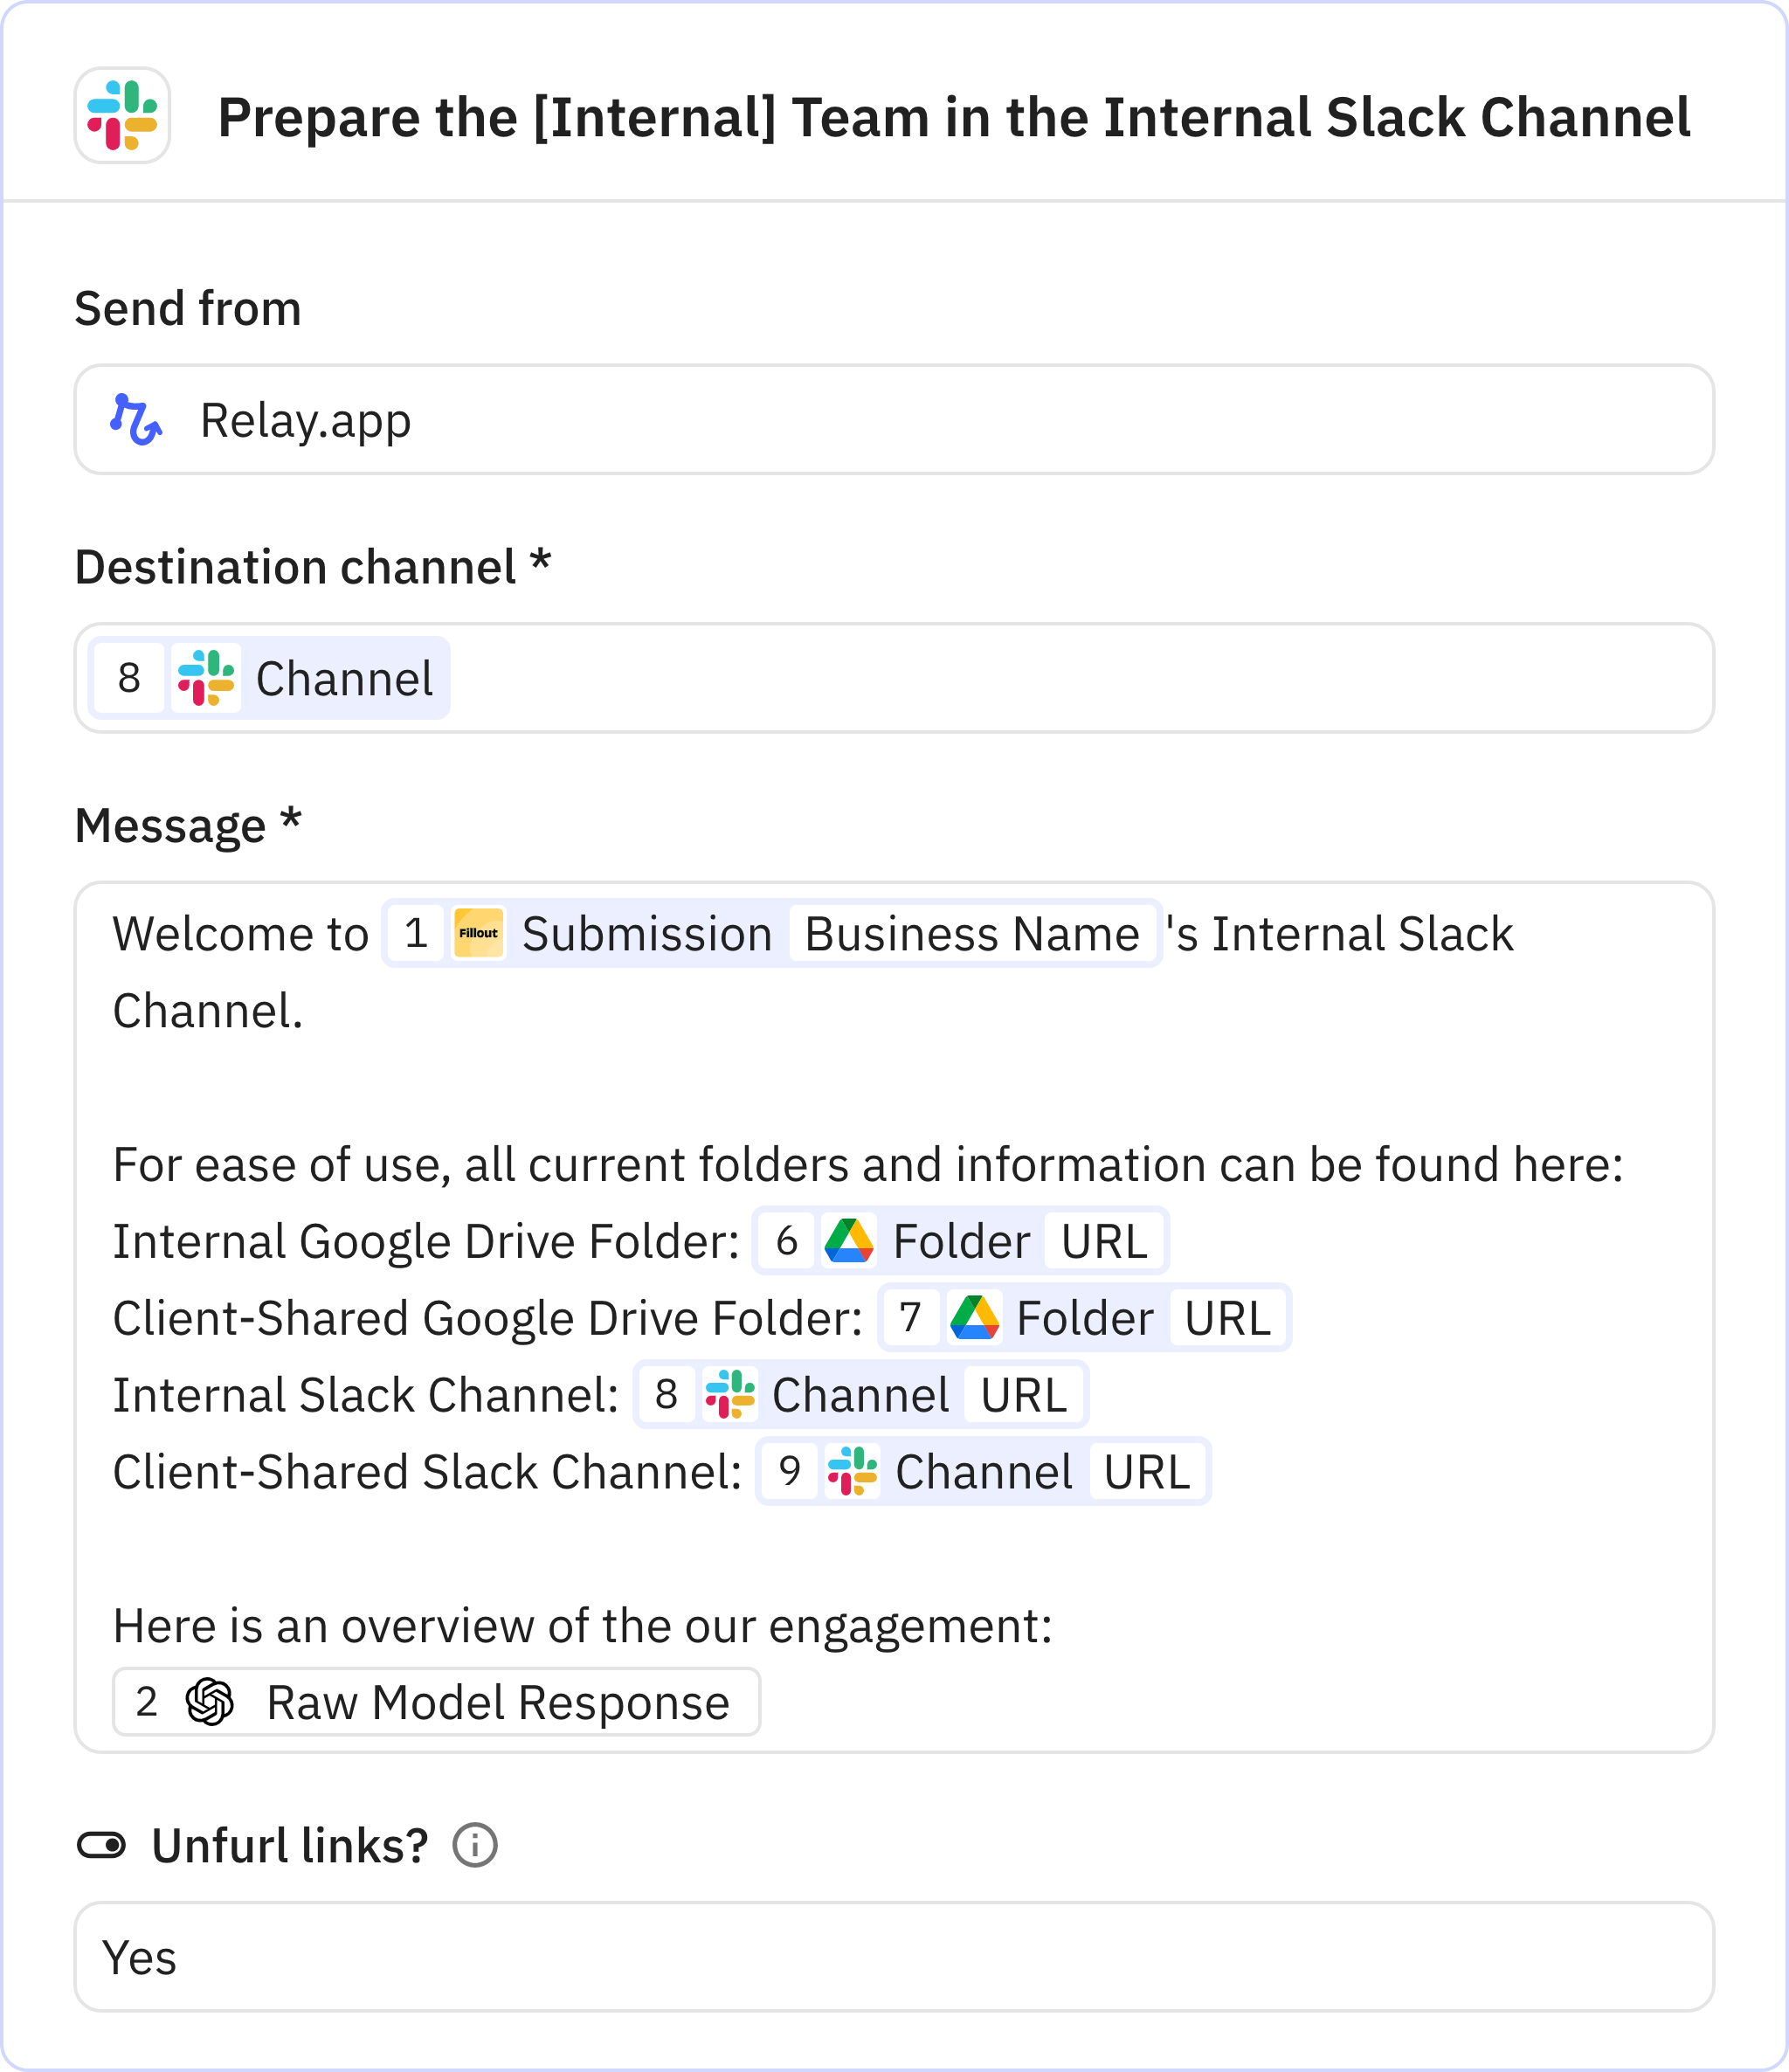Click 'Client-Shared Slack Channel:' label text
This screenshot has height=2072, width=1789.
(427, 1472)
